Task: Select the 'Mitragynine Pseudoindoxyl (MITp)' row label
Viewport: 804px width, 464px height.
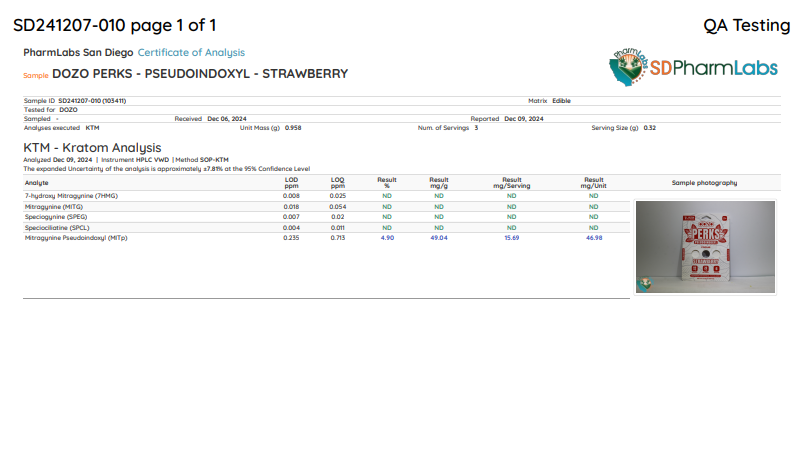Action: [x=76, y=238]
